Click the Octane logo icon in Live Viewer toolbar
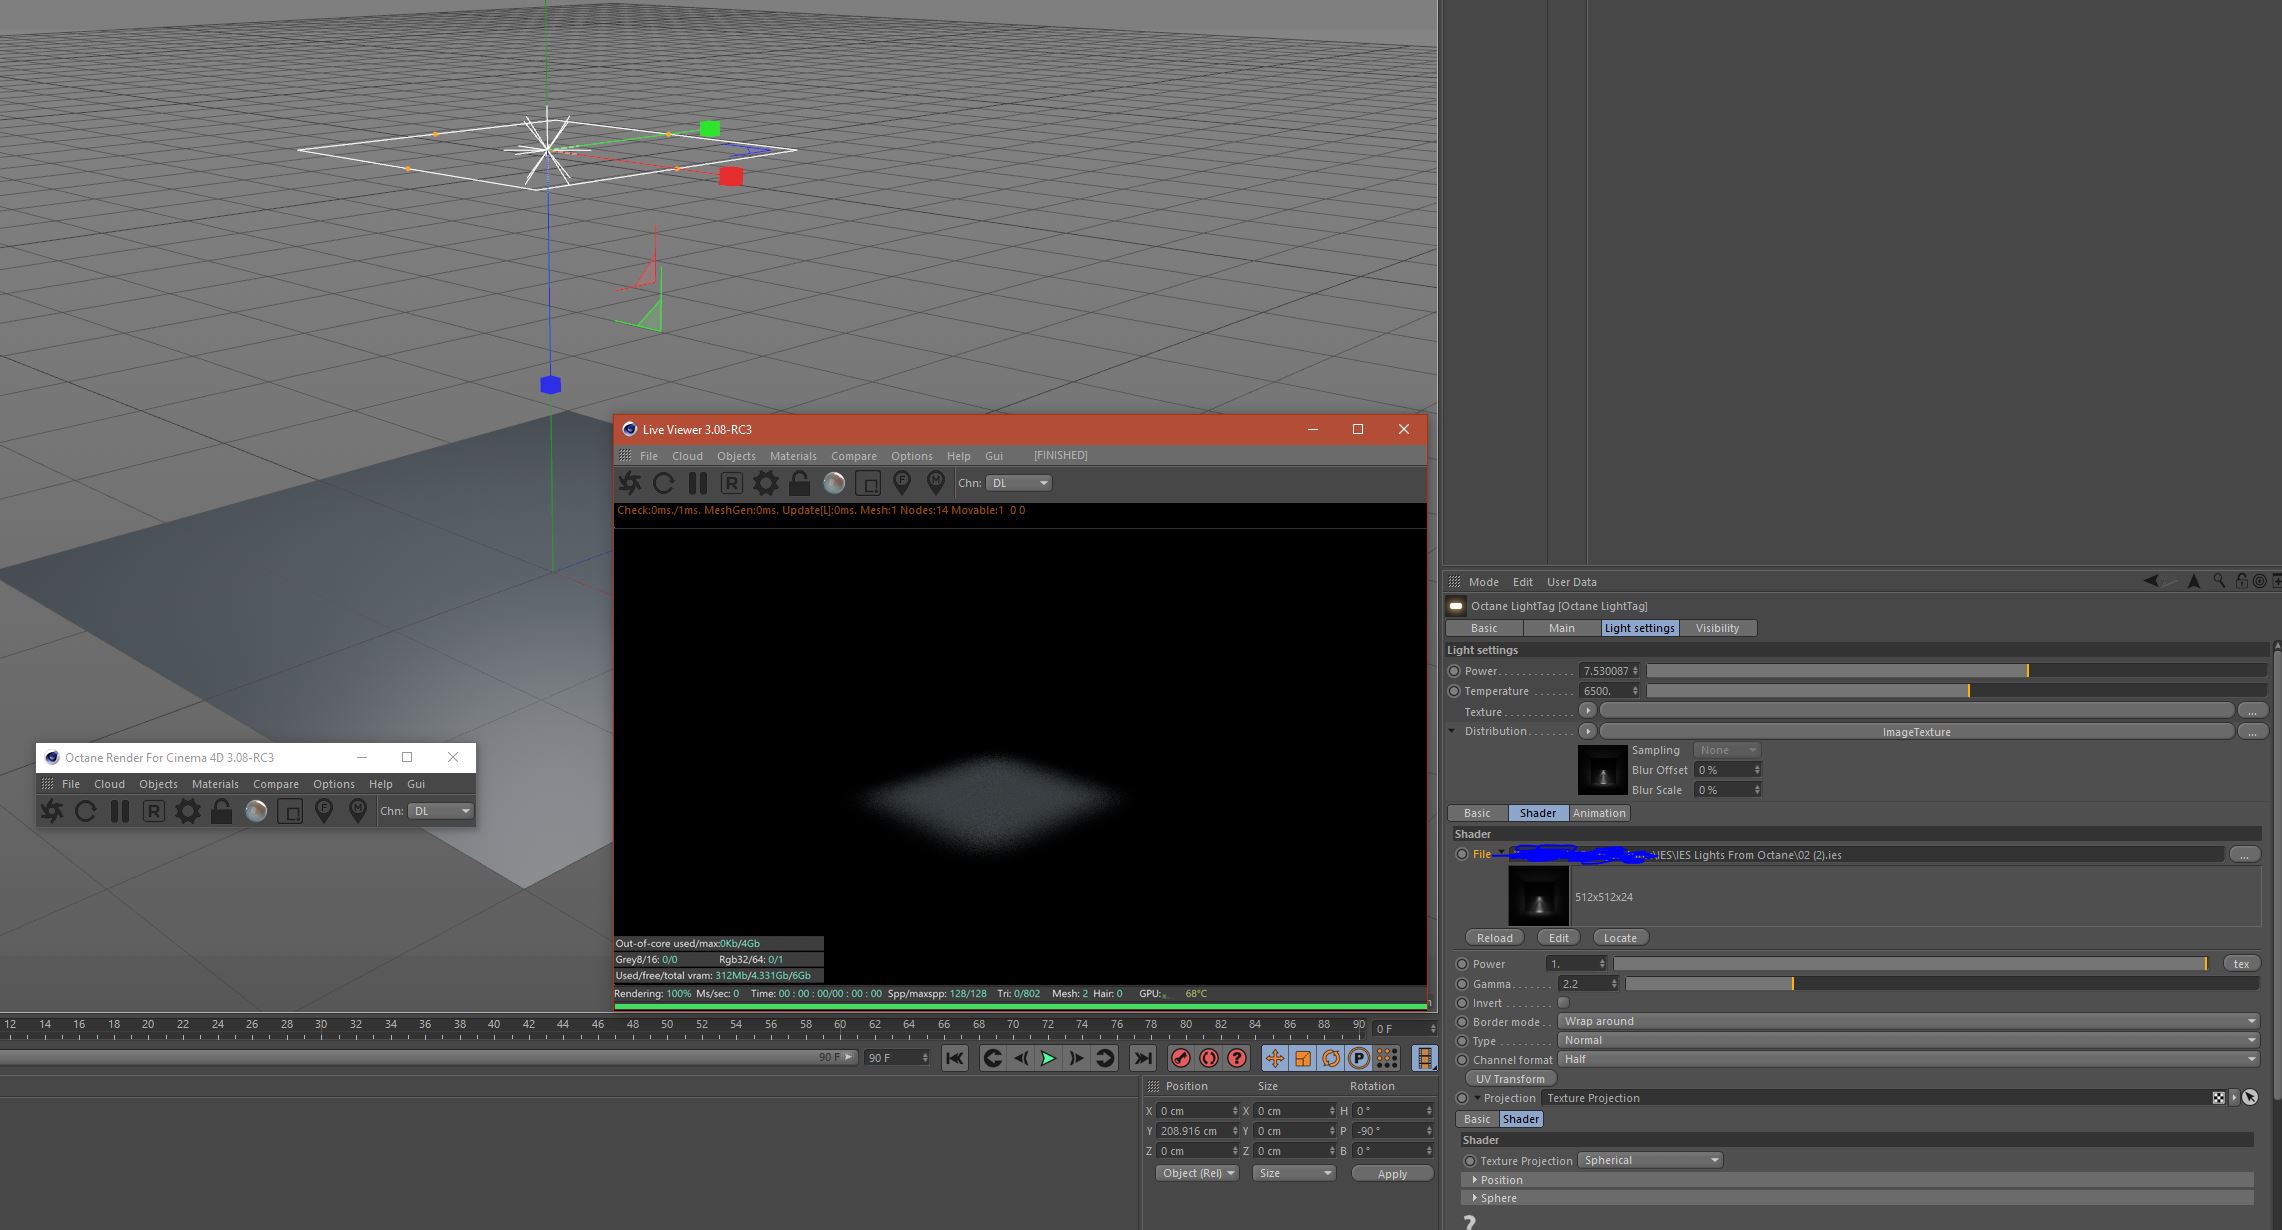This screenshot has height=1230, width=2282. (x=630, y=483)
